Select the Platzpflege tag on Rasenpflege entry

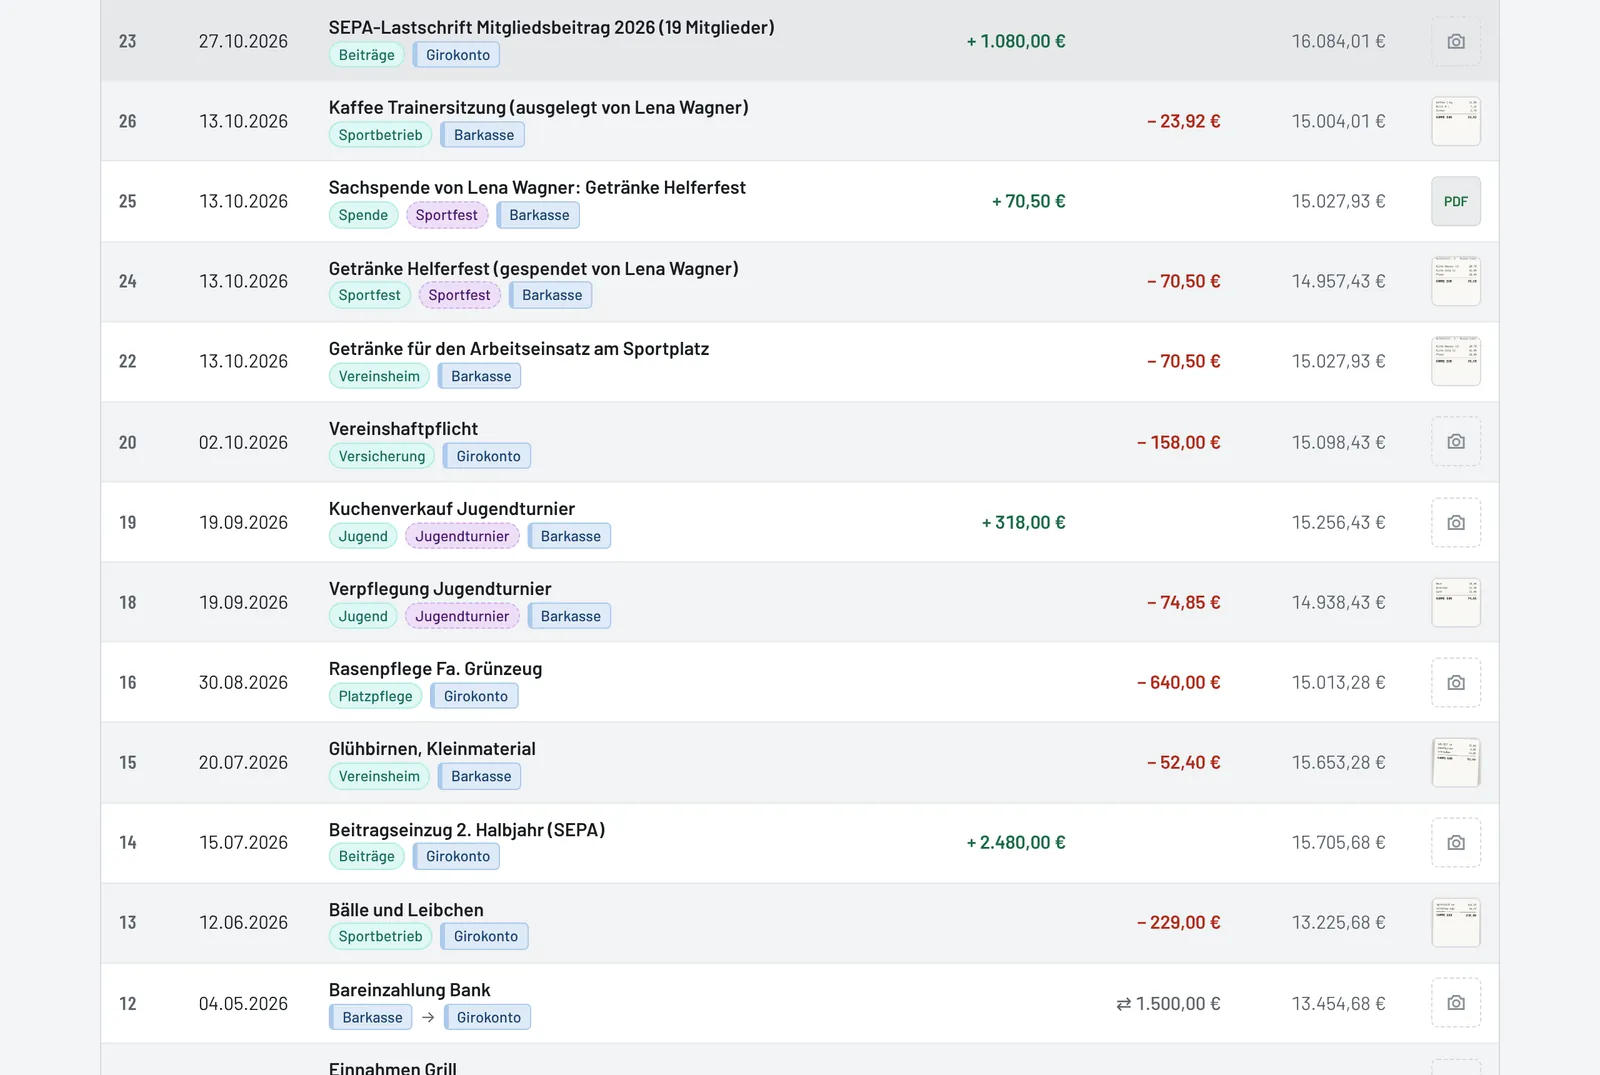coord(375,696)
